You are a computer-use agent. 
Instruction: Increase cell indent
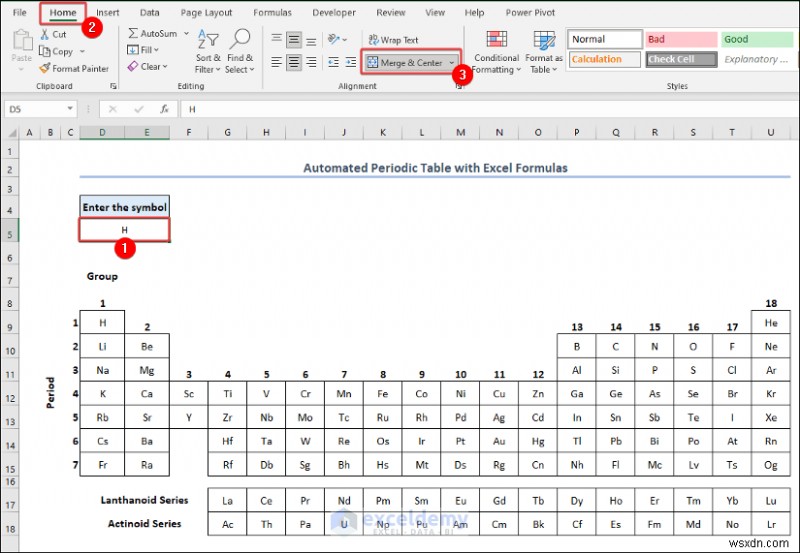[351, 62]
